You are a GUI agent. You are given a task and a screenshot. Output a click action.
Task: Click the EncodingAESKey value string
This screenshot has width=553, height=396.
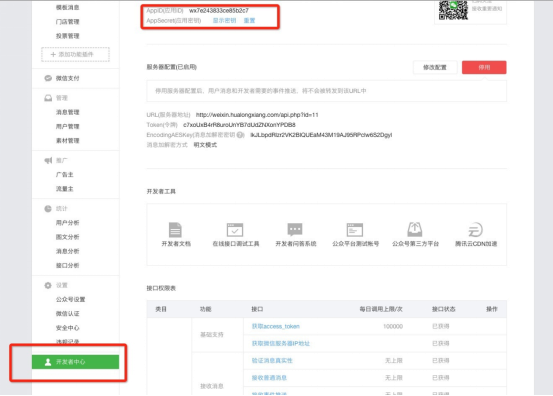[x=321, y=135]
